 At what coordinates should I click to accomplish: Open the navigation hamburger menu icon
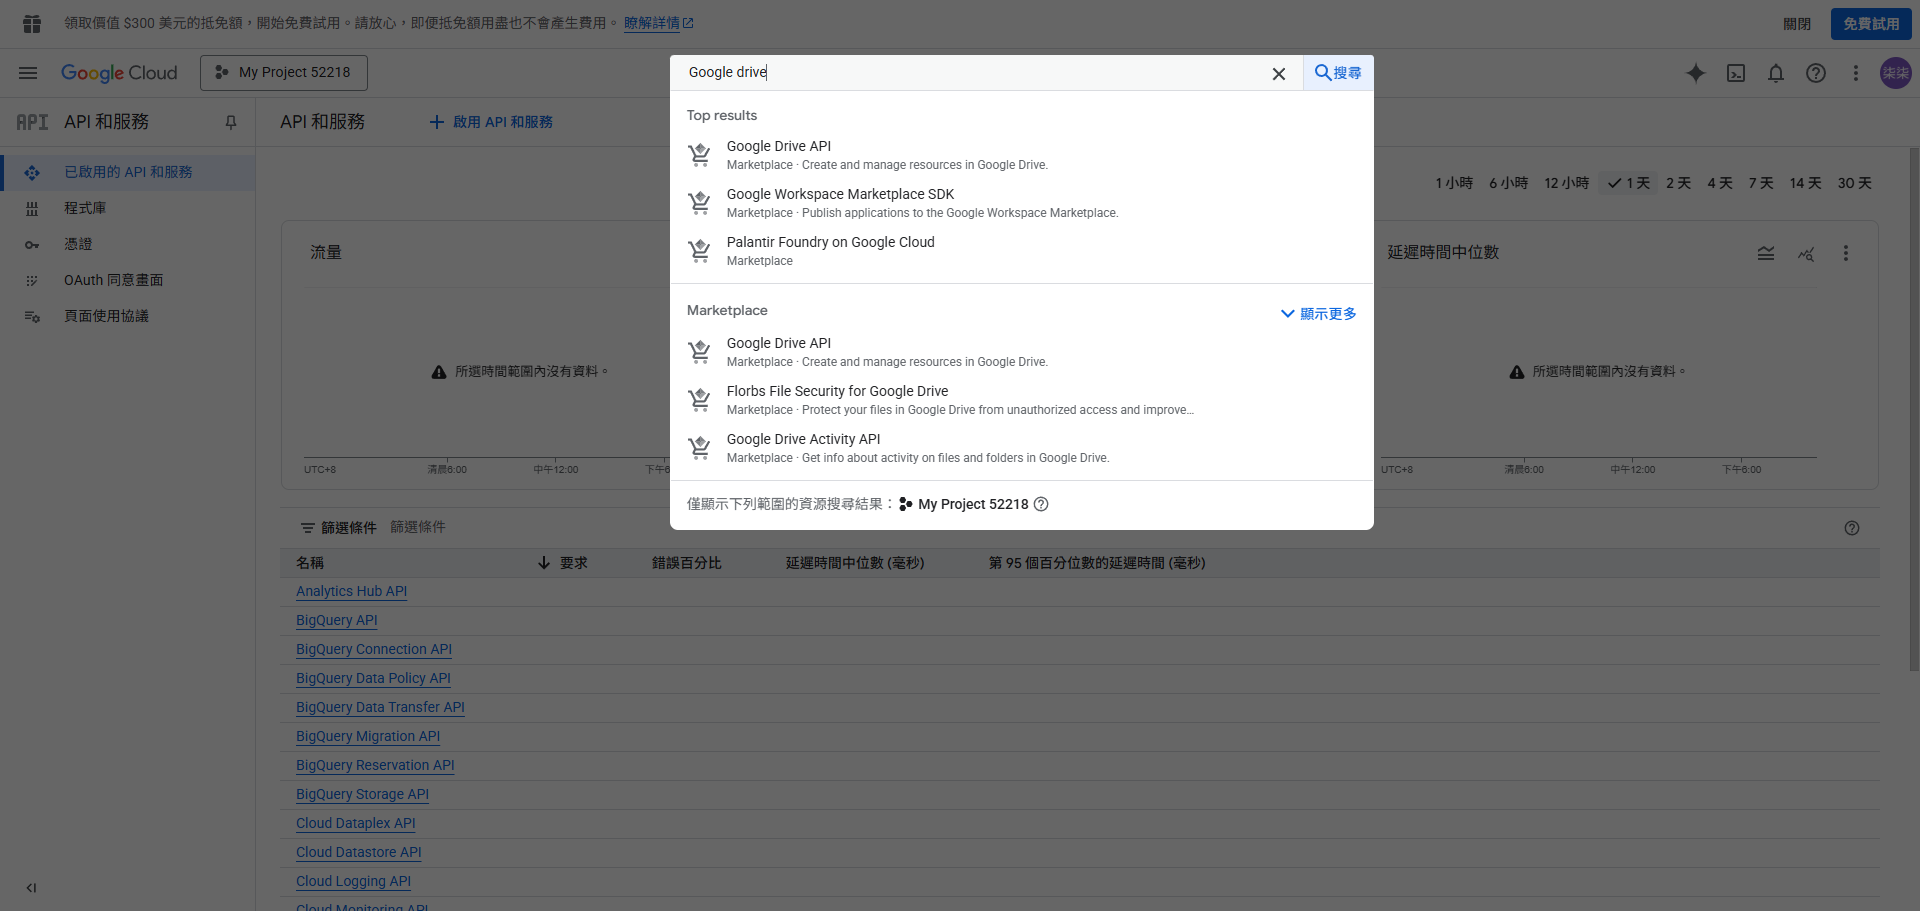(28, 72)
